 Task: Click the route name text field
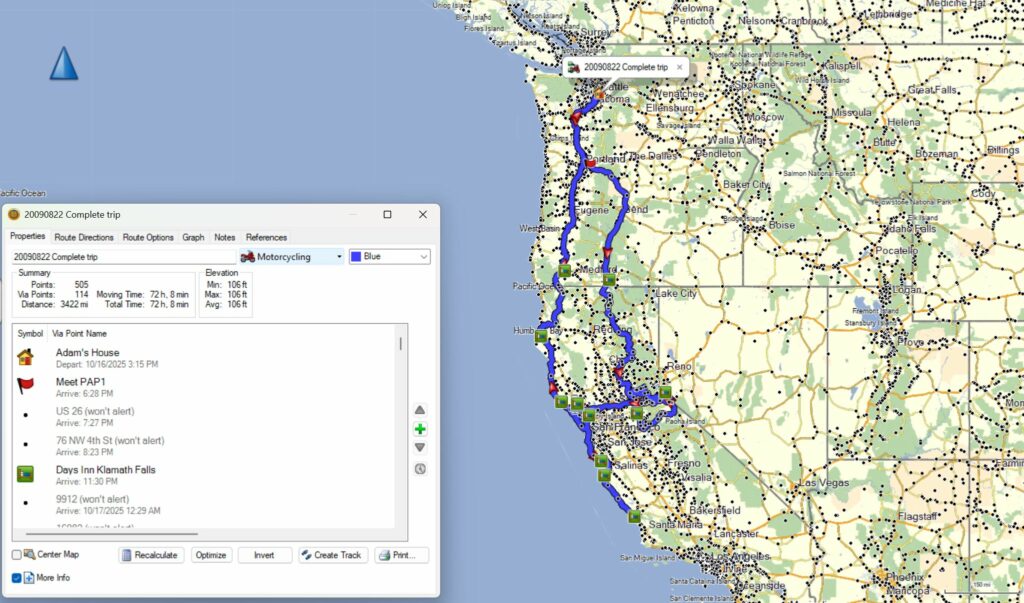[x=120, y=257]
